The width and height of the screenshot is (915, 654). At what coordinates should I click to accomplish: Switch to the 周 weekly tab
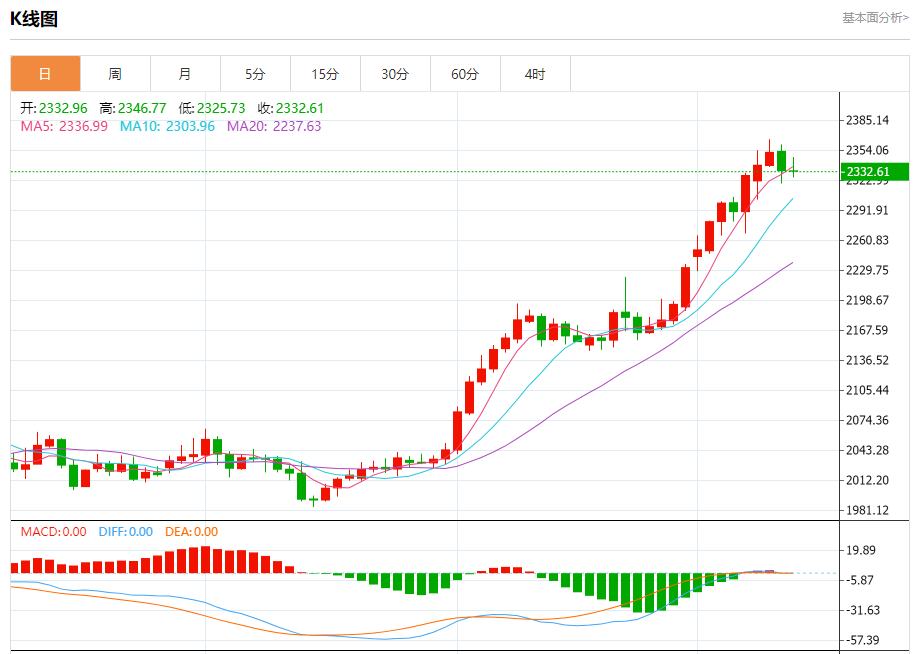[115, 74]
